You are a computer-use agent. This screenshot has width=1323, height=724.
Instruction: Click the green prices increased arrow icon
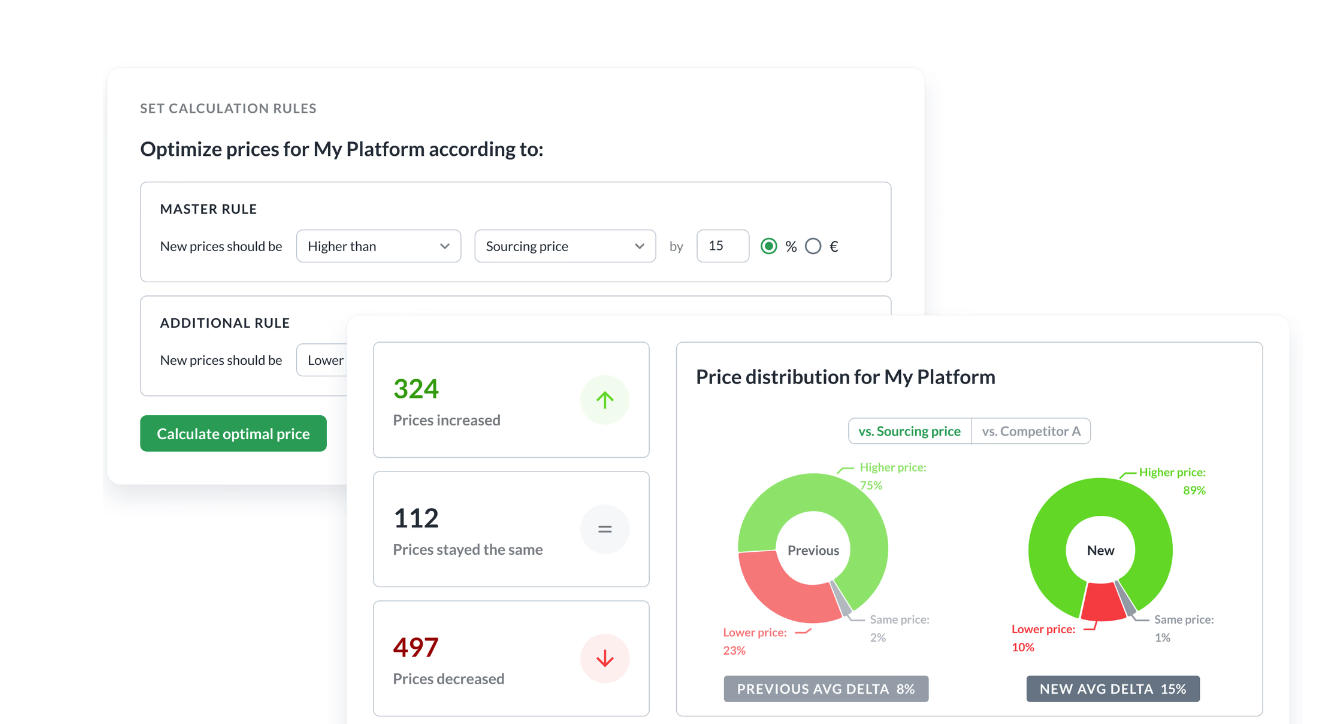[604, 399]
